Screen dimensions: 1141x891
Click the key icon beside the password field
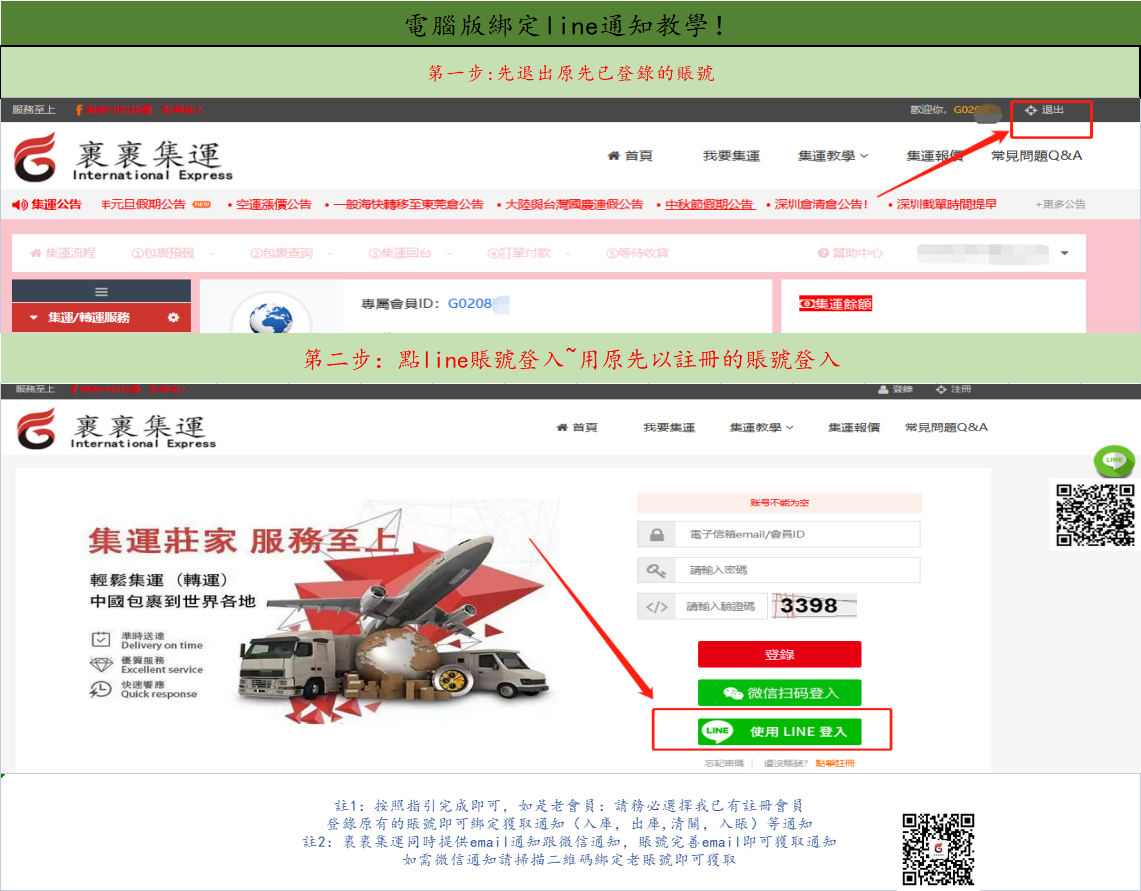point(656,570)
